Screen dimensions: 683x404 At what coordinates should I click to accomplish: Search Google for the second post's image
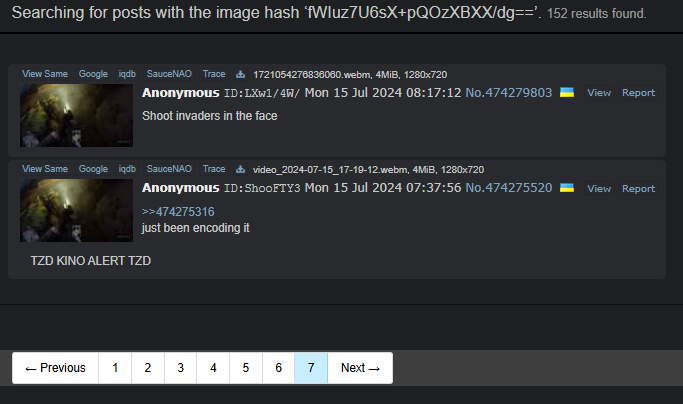pyautogui.click(x=93, y=169)
